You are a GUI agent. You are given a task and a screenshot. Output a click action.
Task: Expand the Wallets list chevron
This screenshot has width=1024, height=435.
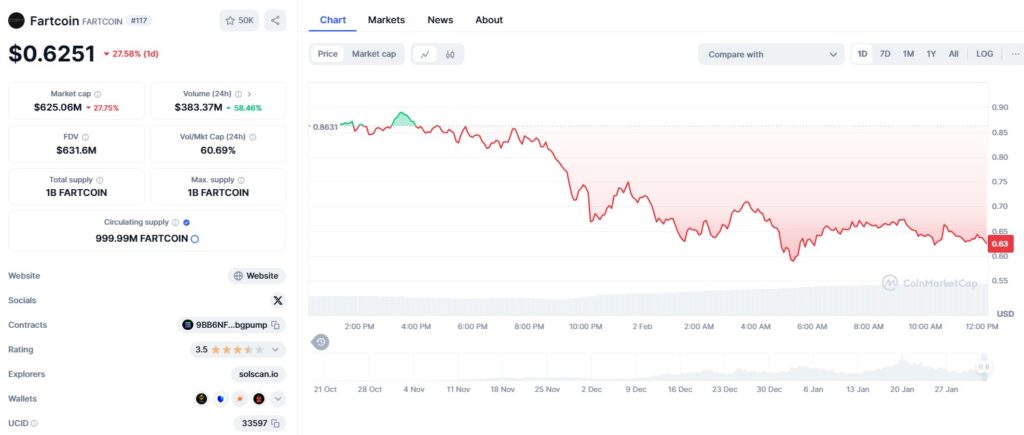tap(278, 399)
